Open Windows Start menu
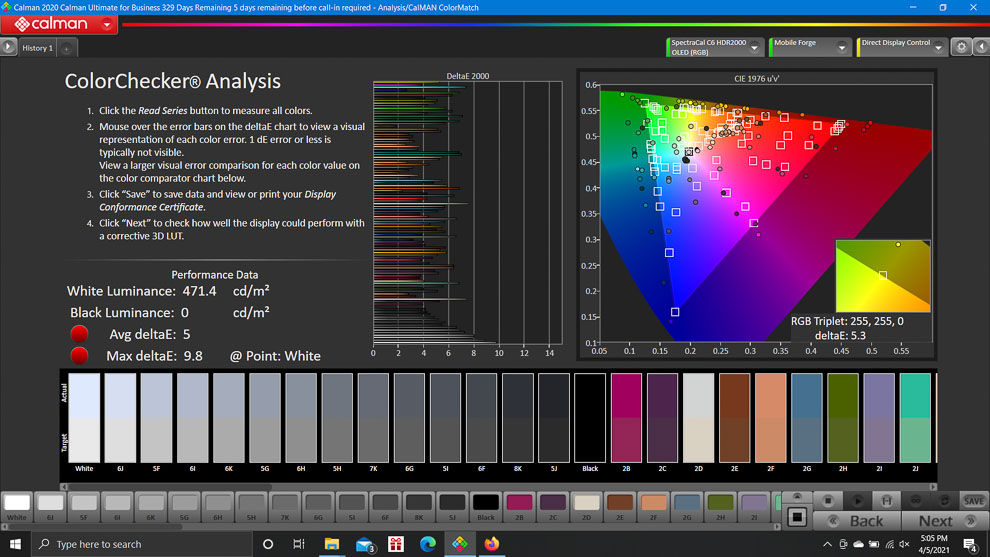The width and height of the screenshot is (990, 557). click(x=15, y=544)
